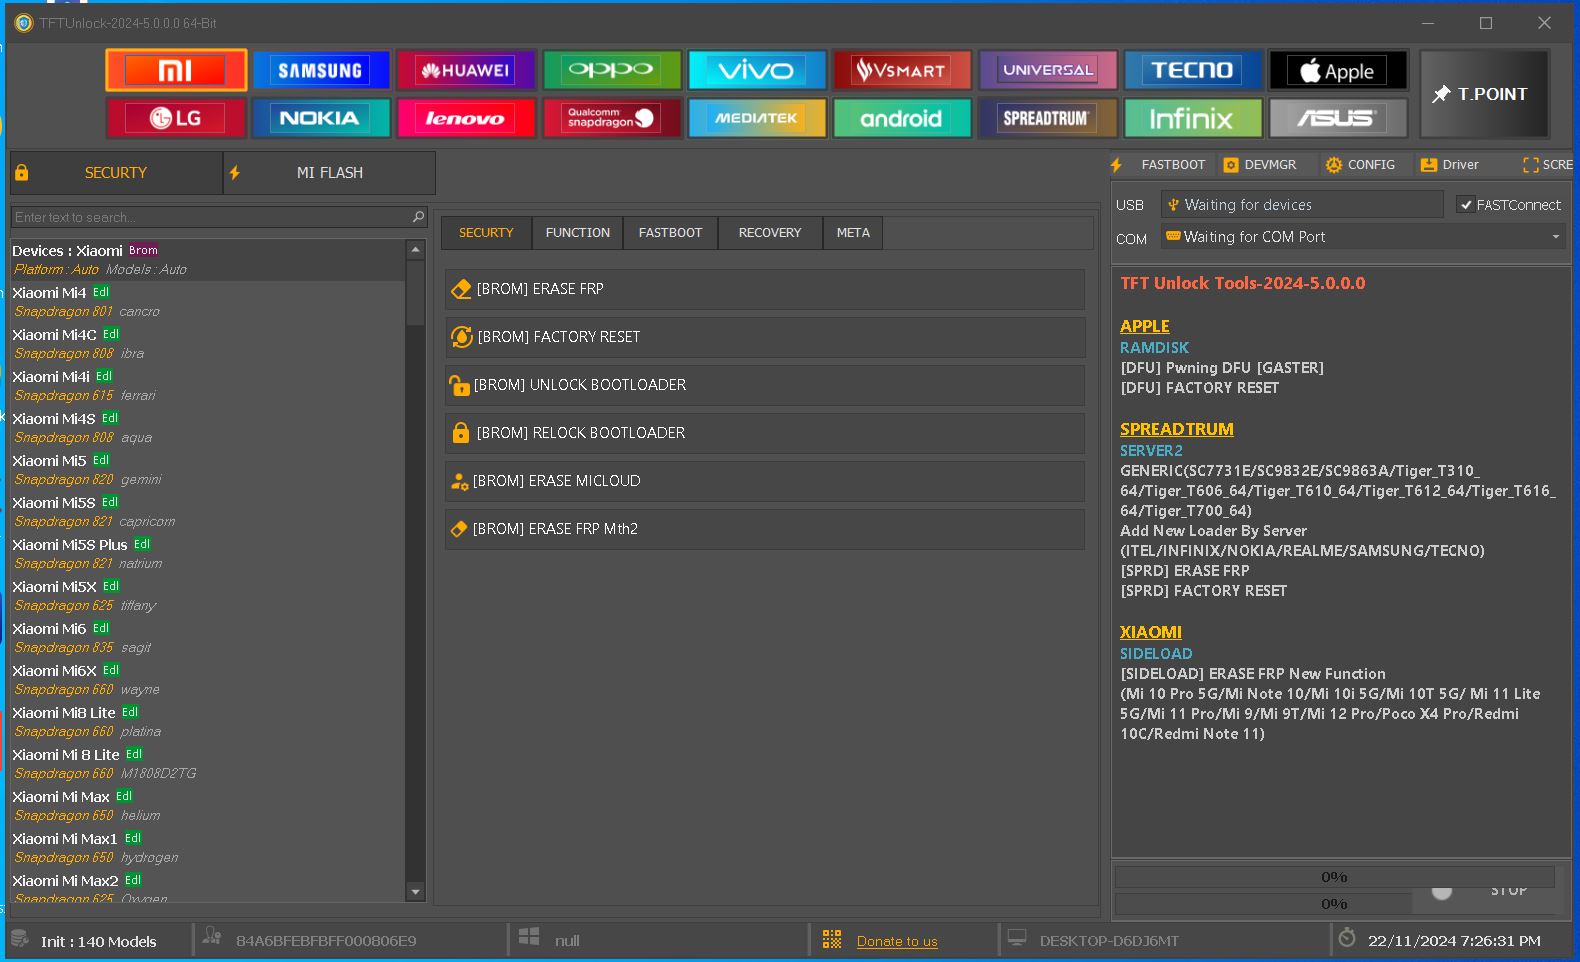Viewport: 1580px width, 962px height.
Task: Select Xiaomi Mi8 Lite platina device
Action: coord(208,722)
